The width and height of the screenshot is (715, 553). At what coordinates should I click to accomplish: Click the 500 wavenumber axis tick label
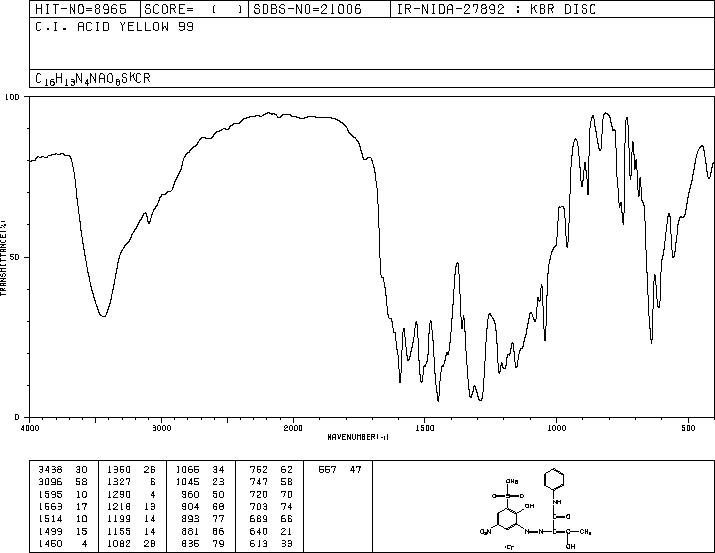click(x=688, y=428)
